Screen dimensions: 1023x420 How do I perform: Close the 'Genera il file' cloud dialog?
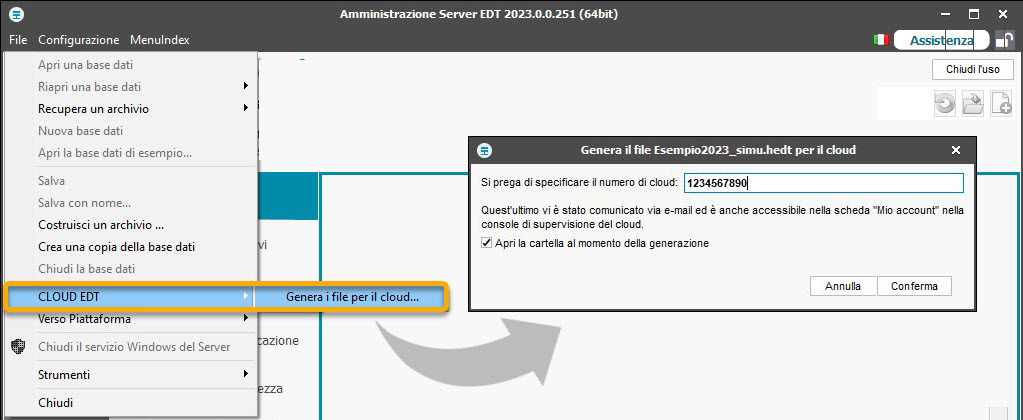(956, 150)
